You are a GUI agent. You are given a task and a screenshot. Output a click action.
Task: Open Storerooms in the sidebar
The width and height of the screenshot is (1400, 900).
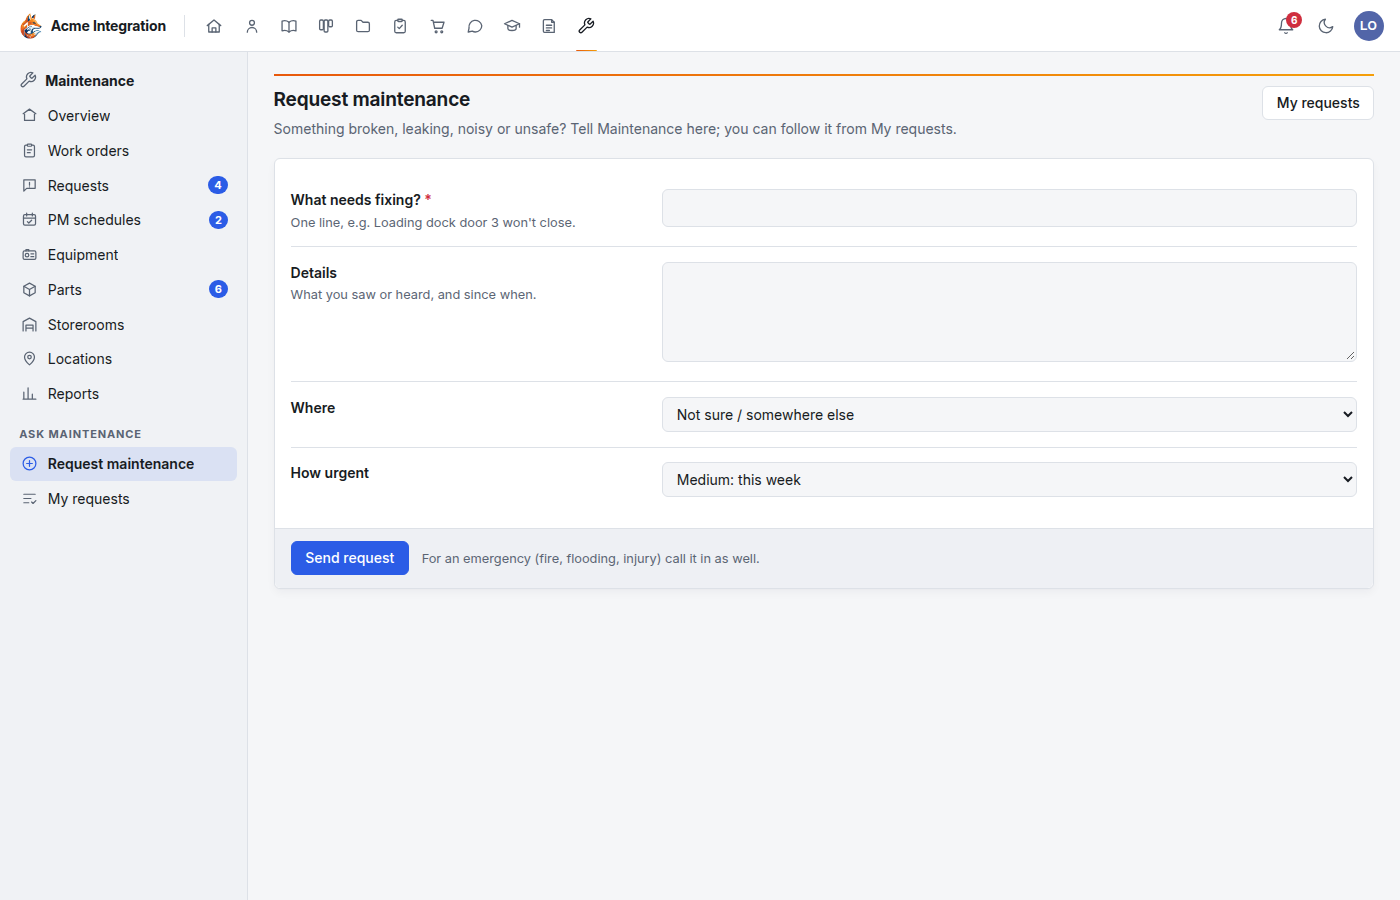pyautogui.click(x=124, y=325)
